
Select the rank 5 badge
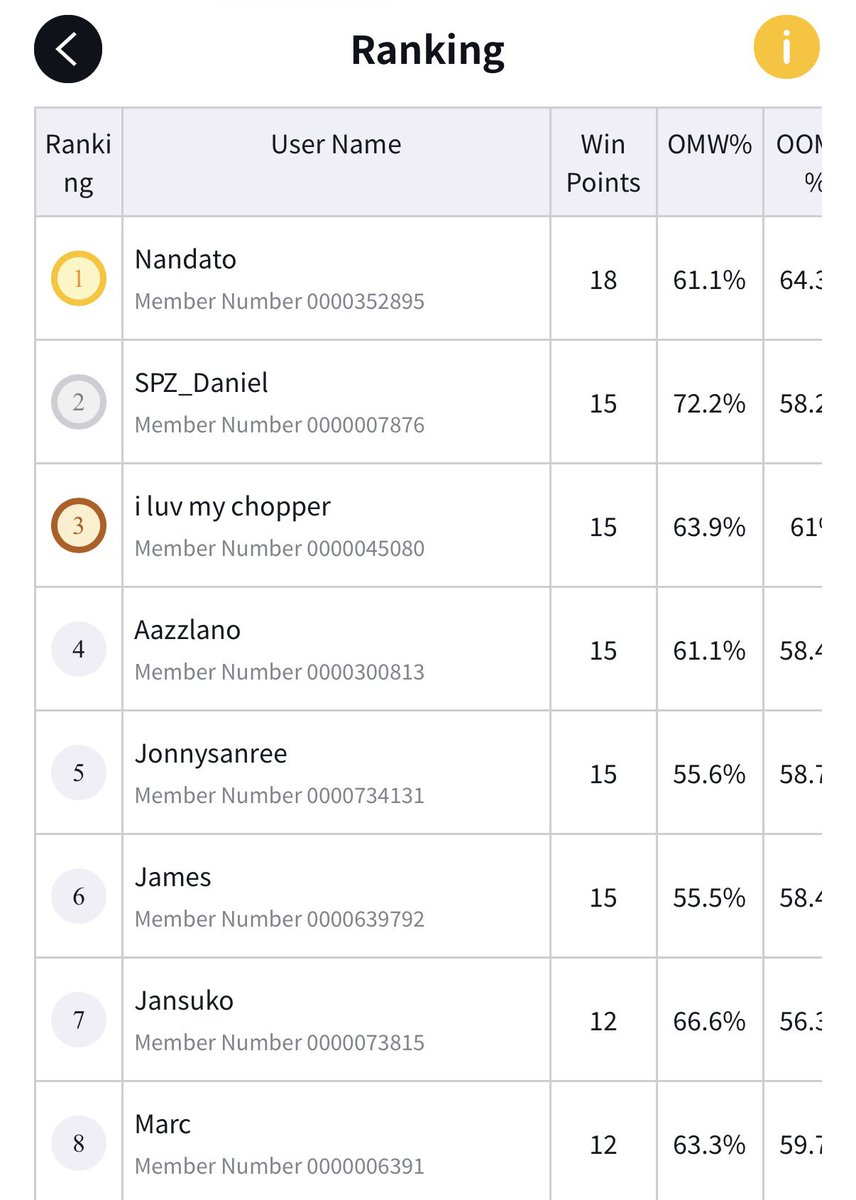coord(78,772)
